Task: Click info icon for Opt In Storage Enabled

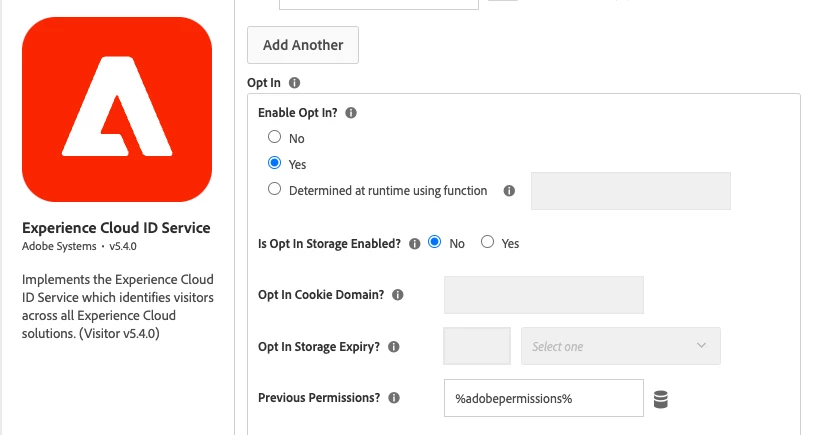Action: (415, 243)
